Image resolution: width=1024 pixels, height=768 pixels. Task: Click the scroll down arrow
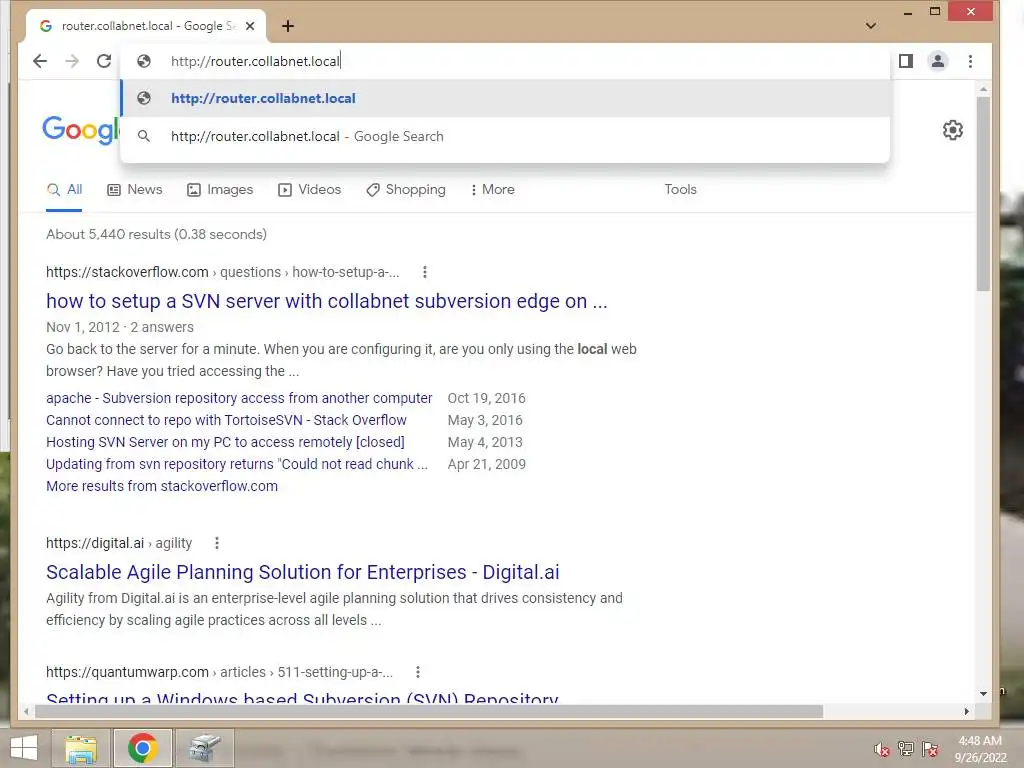pos(983,694)
